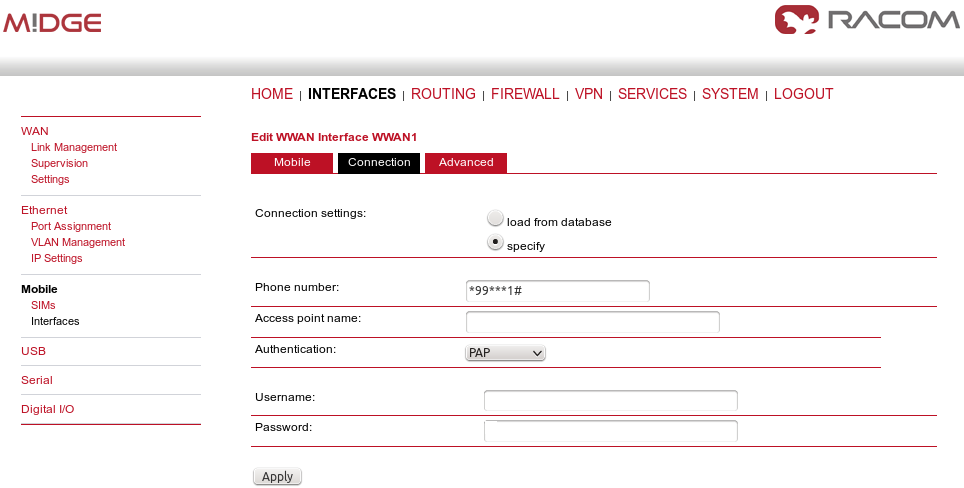Viewport: 964px width, 488px height.
Task: Open WAN Settings in sidebar
Action: coord(50,179)
